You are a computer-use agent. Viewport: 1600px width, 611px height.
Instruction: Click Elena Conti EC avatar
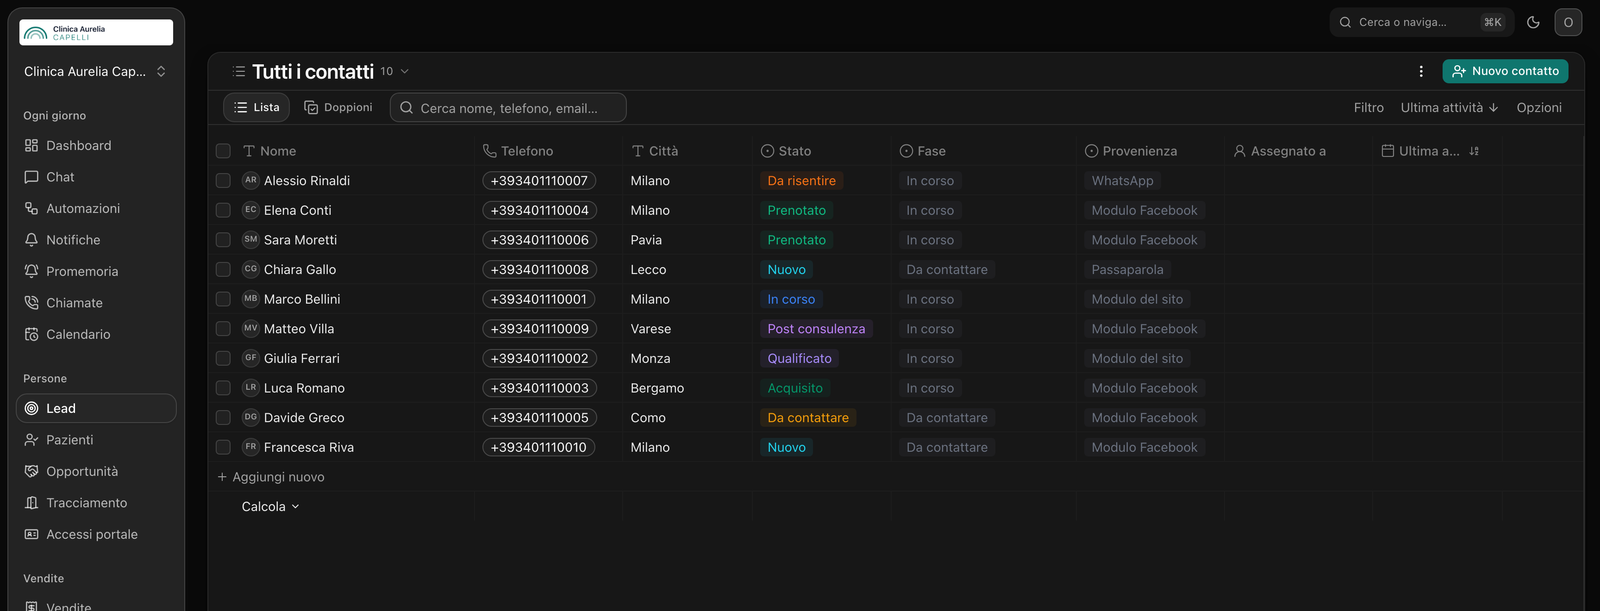click(x=251, y=210)
